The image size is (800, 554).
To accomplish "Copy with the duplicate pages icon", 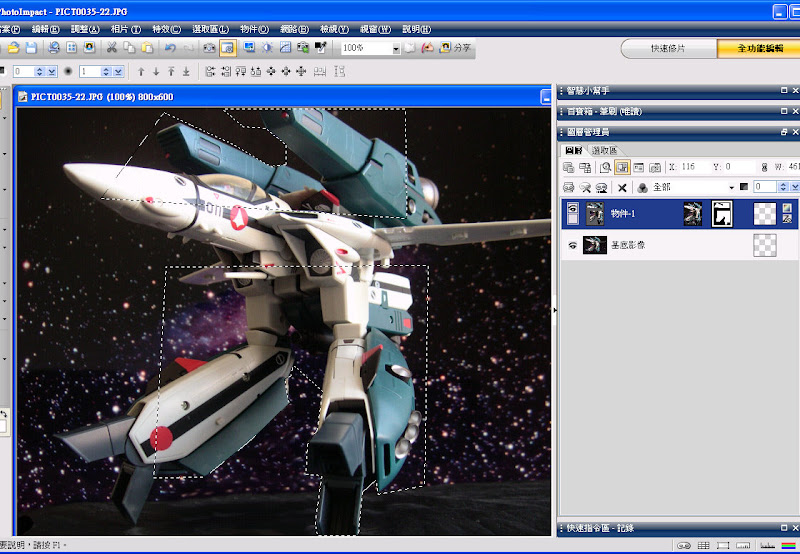I will pyautogui.click(x=129, y=48).
